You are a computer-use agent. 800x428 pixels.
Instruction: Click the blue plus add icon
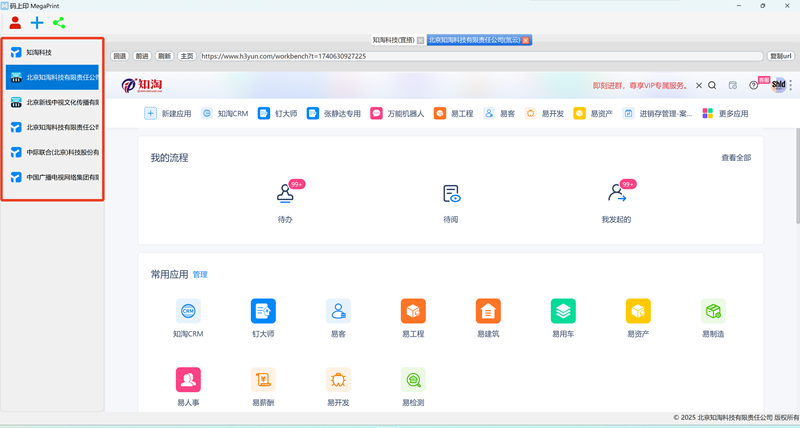(37, 22)
